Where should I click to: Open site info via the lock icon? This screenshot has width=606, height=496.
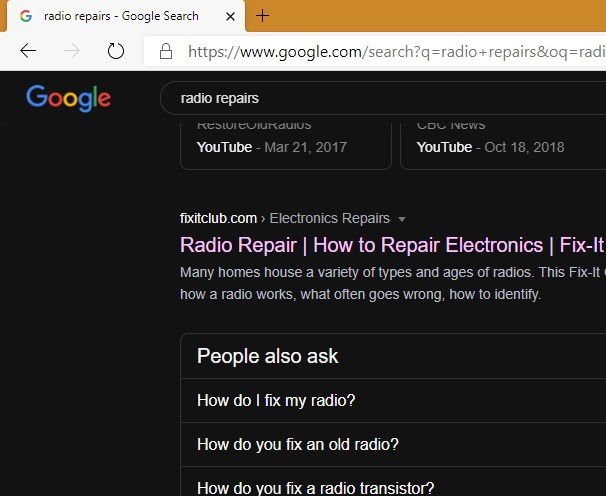pos(166,51)
